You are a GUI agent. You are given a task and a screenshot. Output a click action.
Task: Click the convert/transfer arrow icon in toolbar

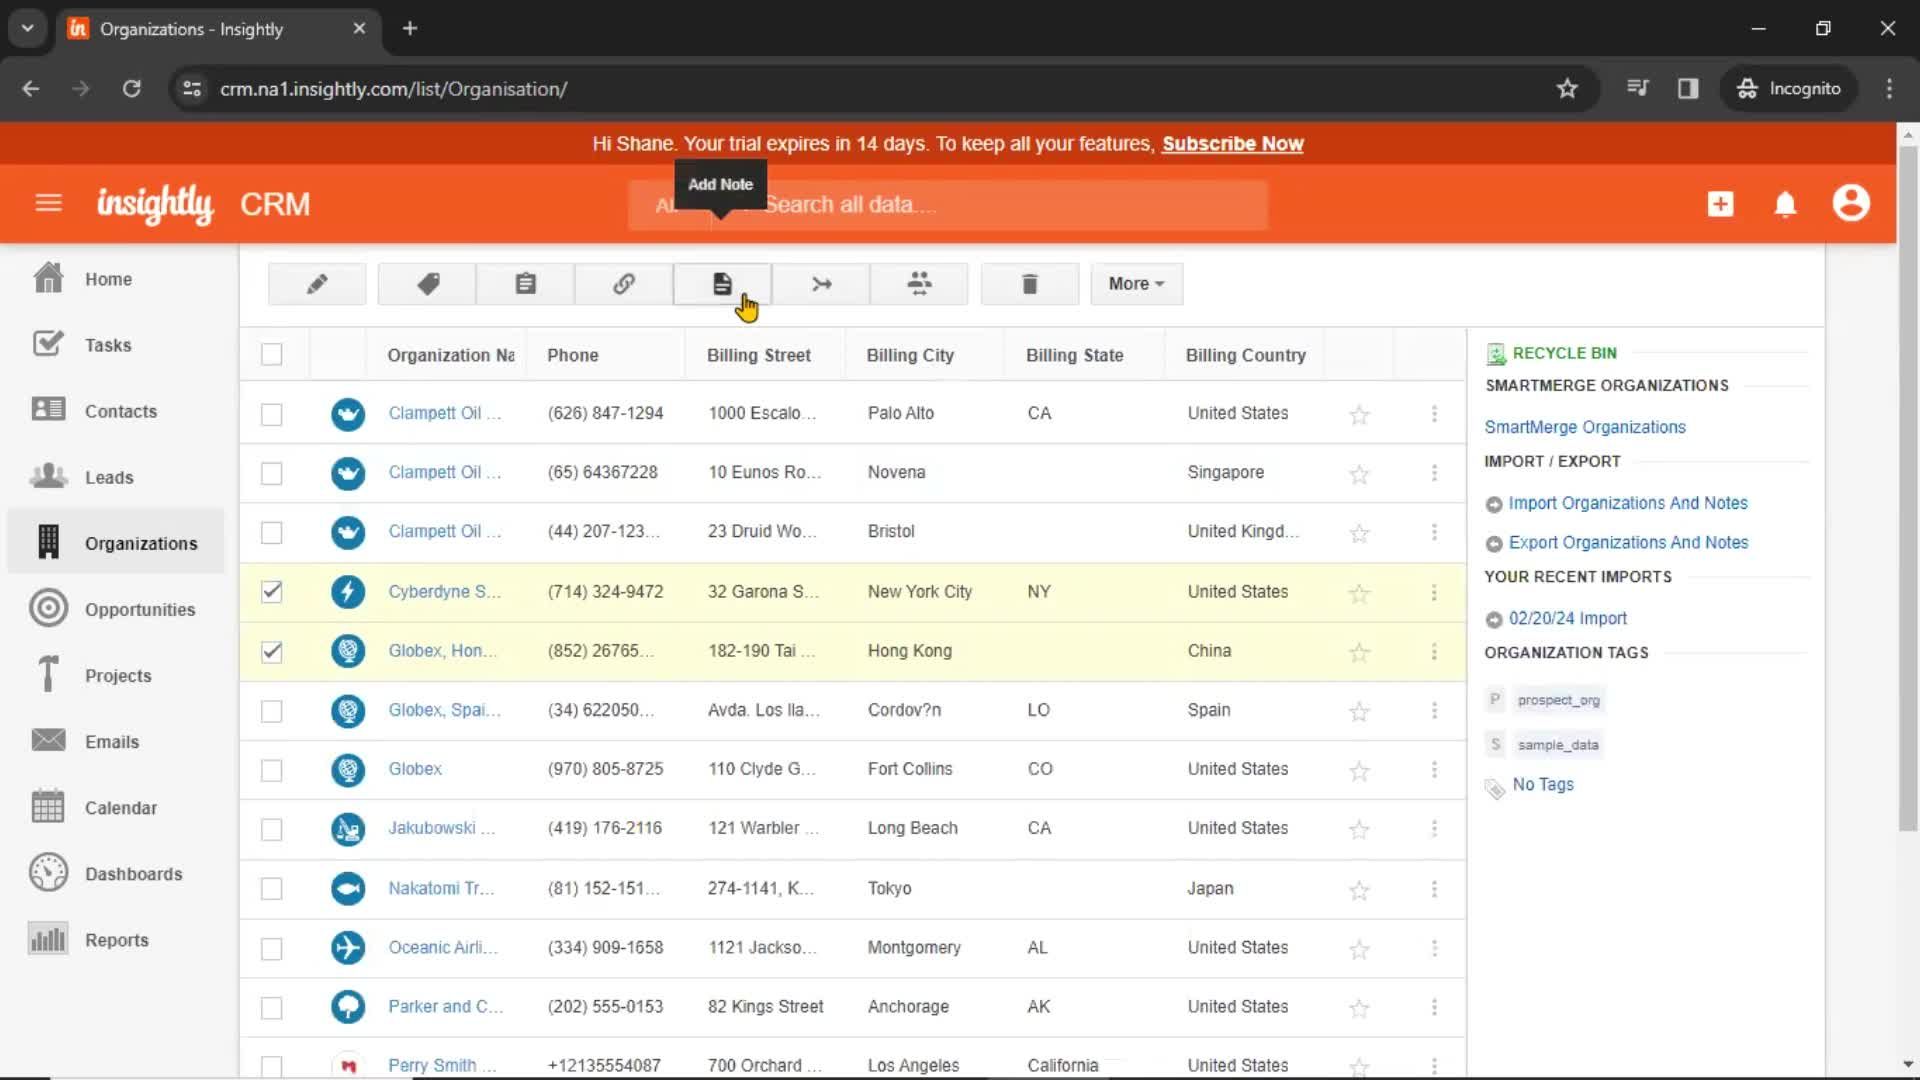click(820, 284)
